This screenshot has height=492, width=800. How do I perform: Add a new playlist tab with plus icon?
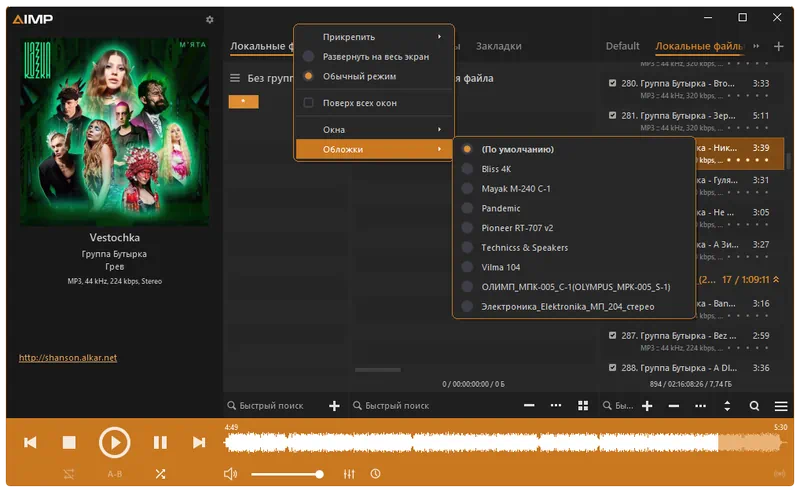click(x=779, y=46)
